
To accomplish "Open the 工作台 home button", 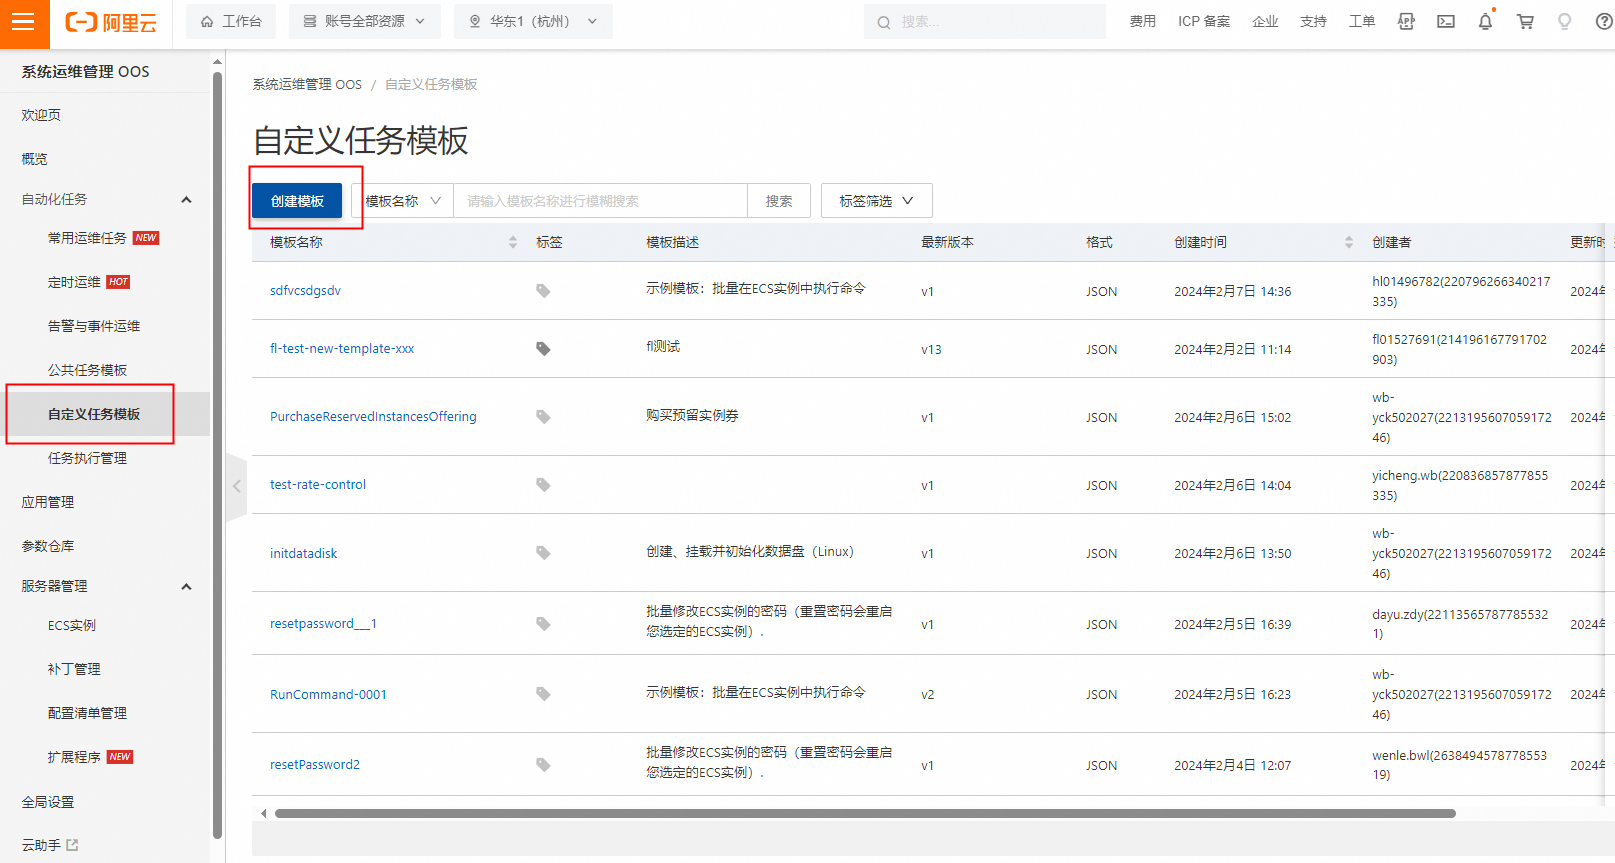I will coord(231,21).
